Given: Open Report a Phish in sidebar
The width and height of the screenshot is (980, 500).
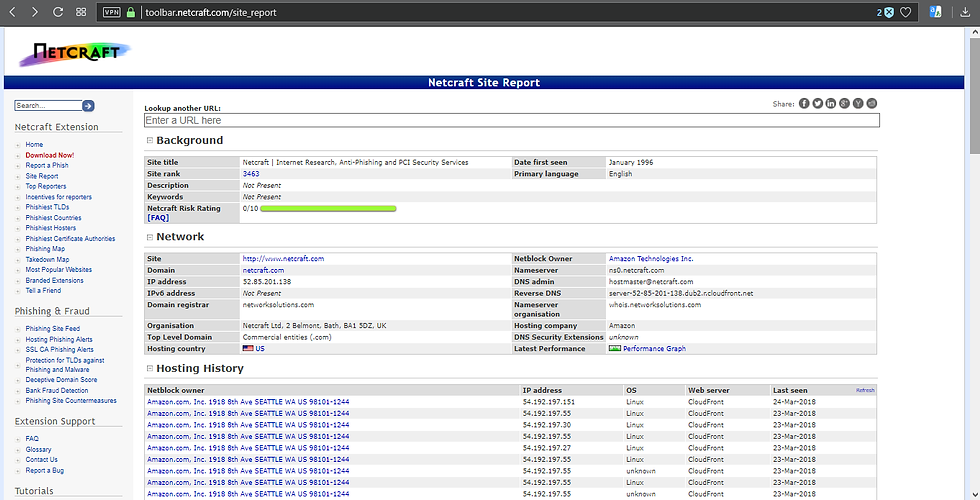Looking at the screenshot, I should (x=47, y=165).
